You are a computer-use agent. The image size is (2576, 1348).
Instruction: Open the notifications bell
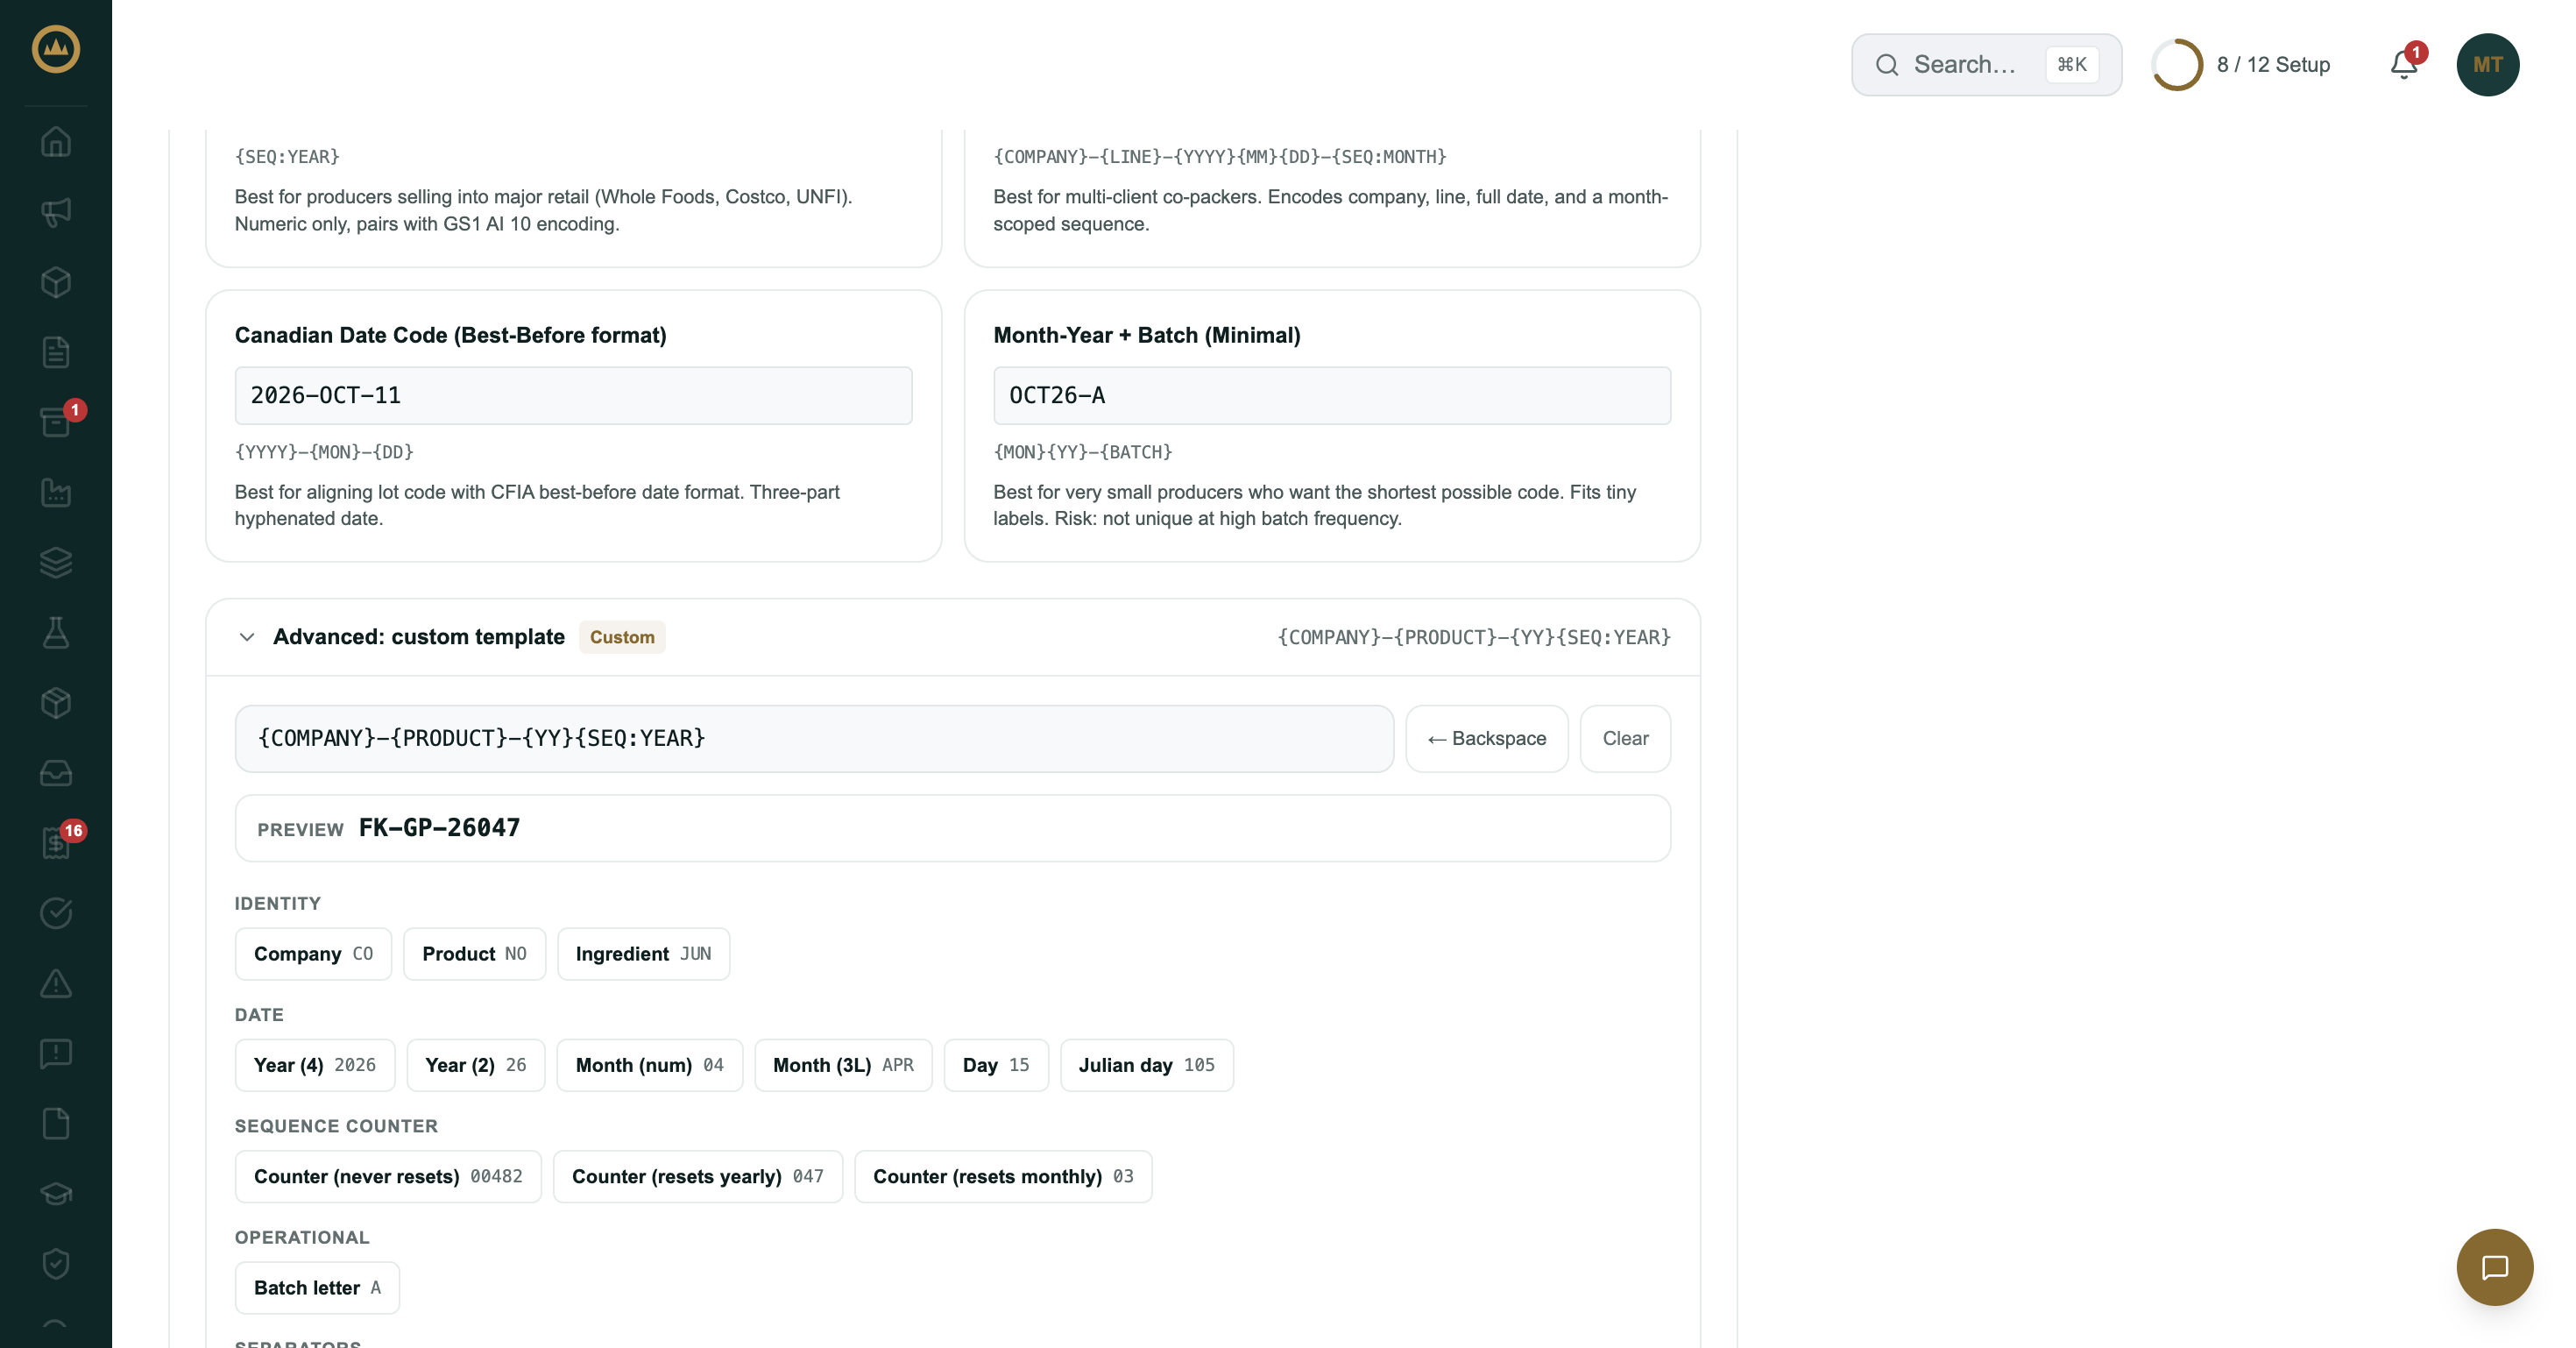click(2404, 64)
